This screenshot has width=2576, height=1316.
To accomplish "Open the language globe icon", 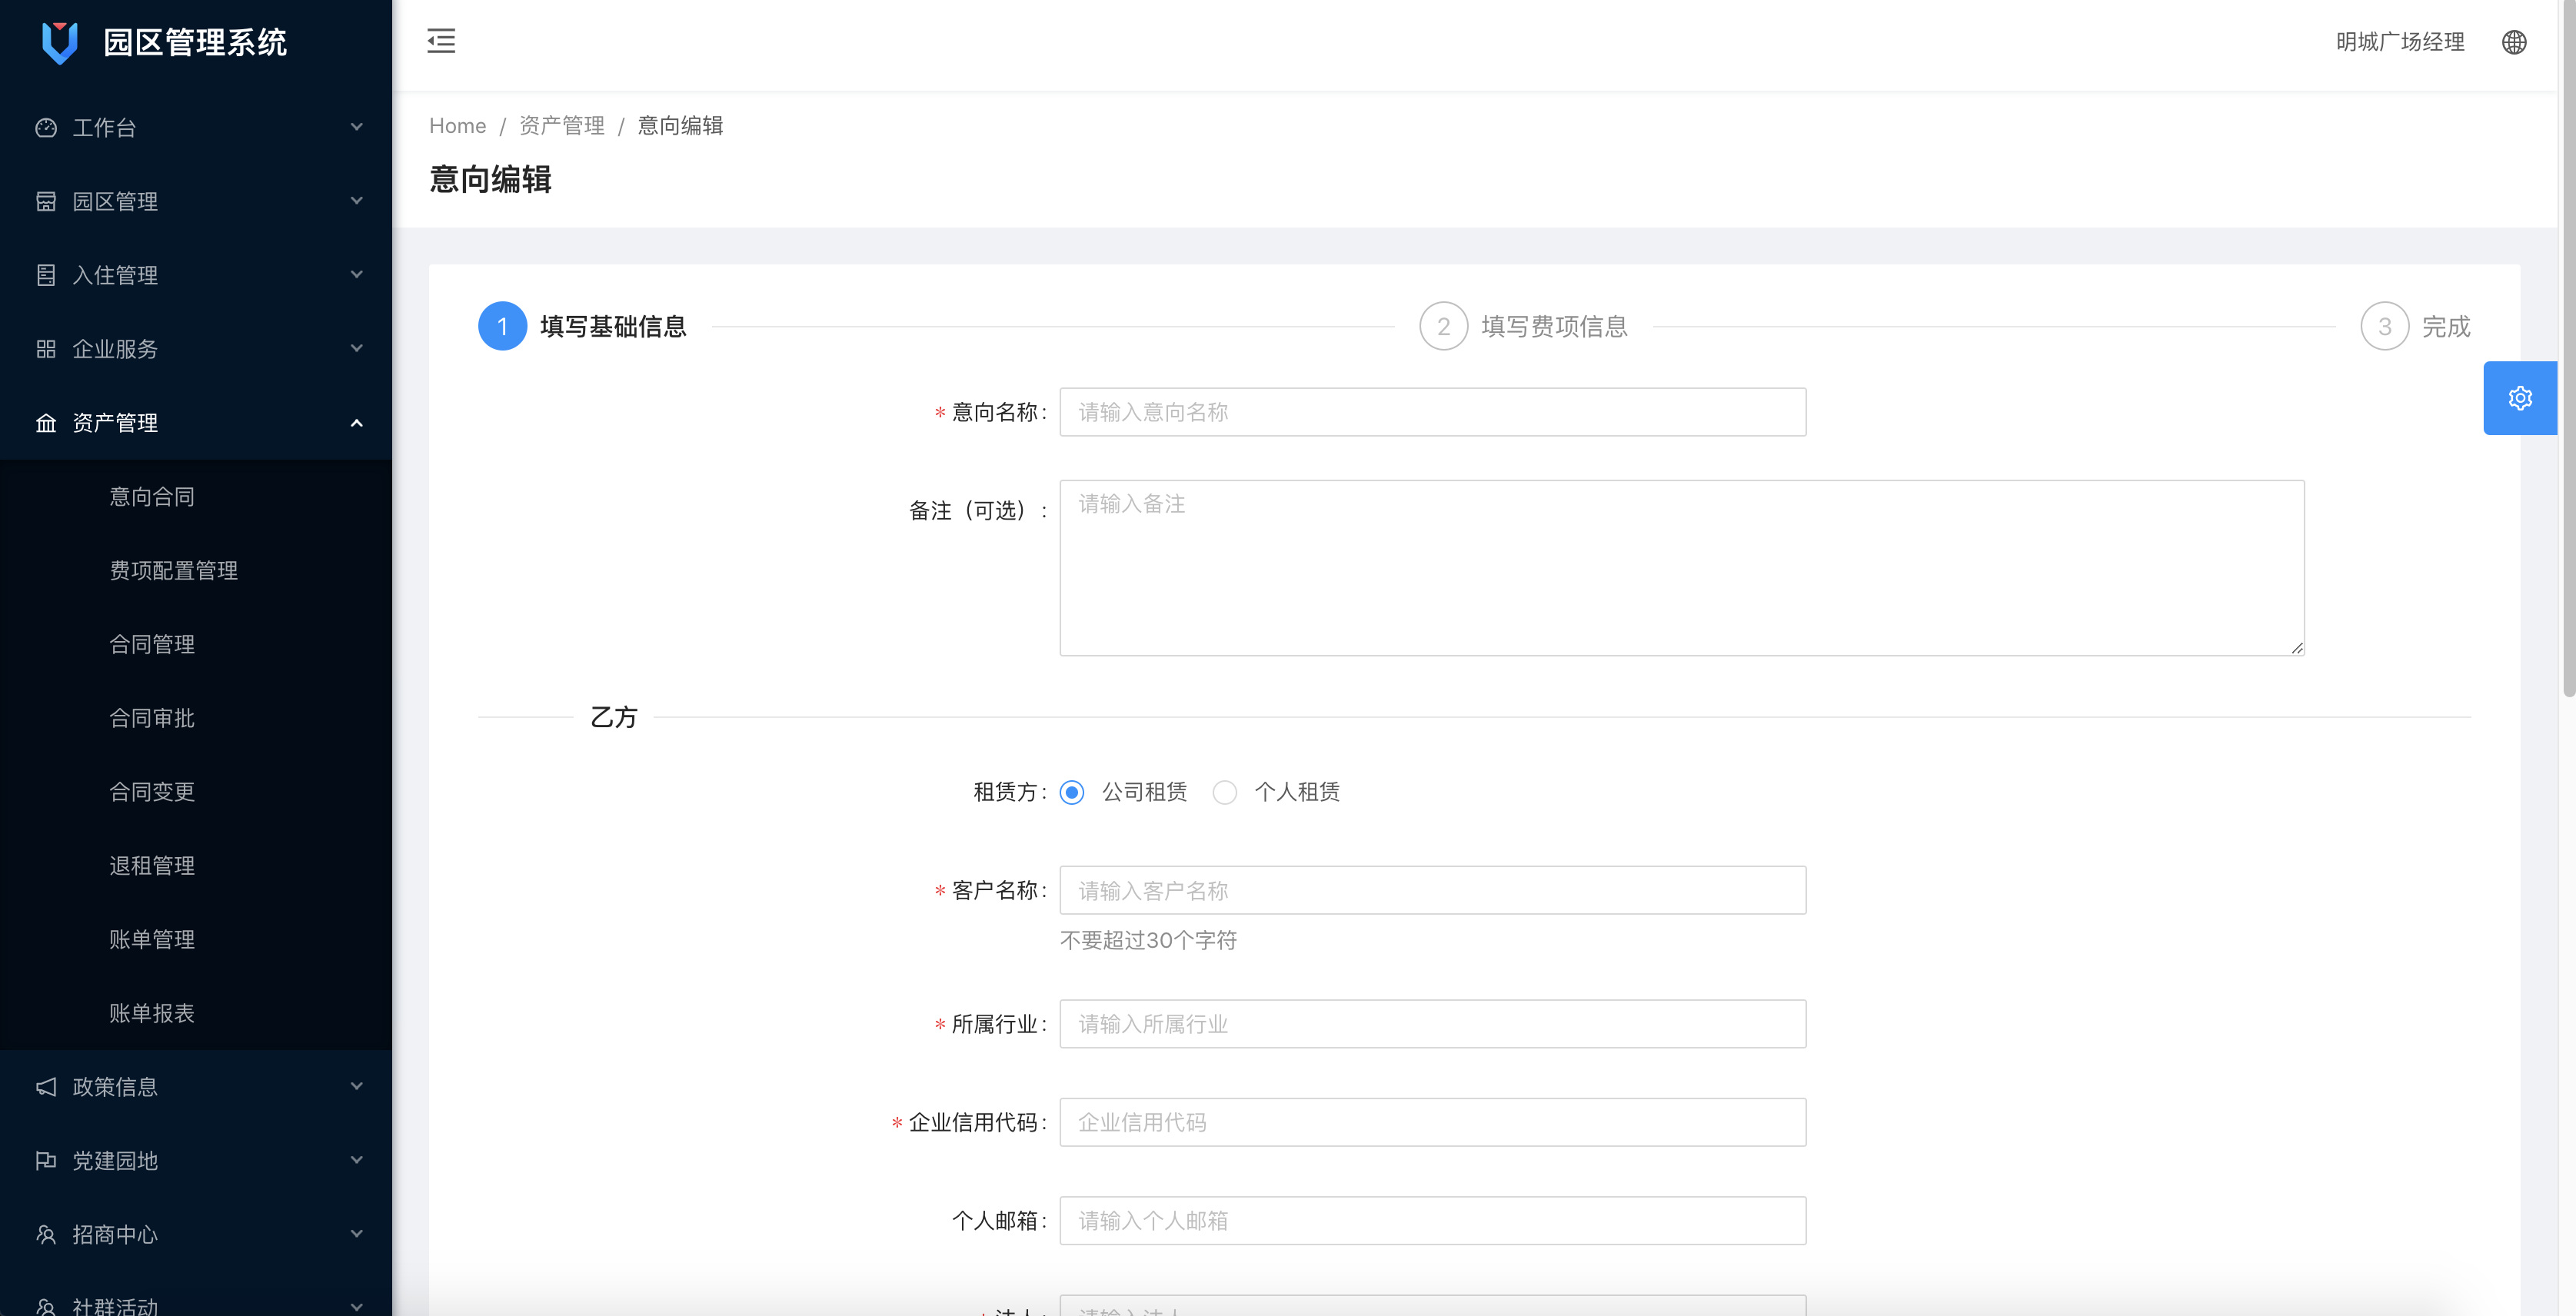I will (2514, 42).
